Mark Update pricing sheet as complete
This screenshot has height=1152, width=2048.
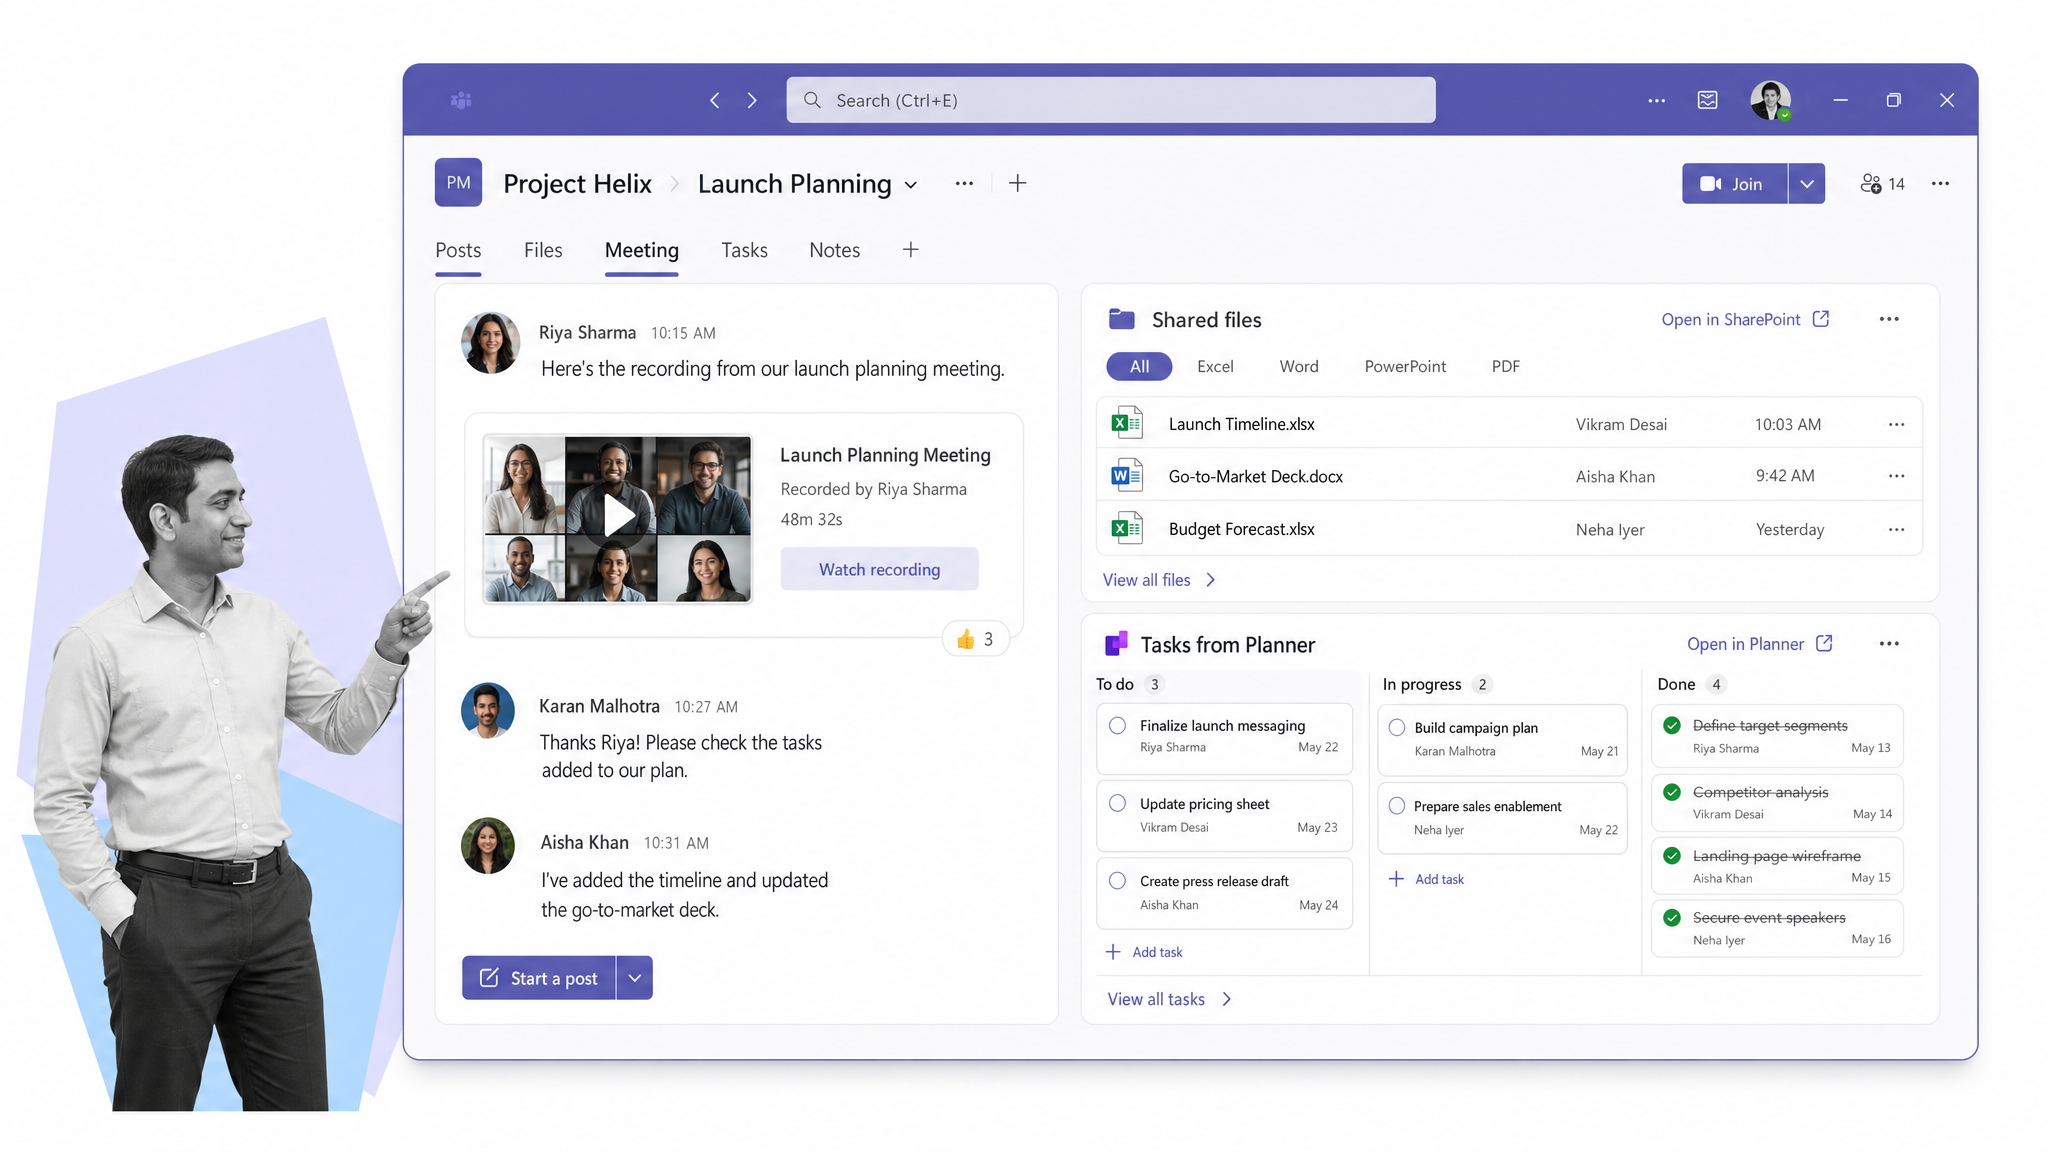coord(1118,803)
